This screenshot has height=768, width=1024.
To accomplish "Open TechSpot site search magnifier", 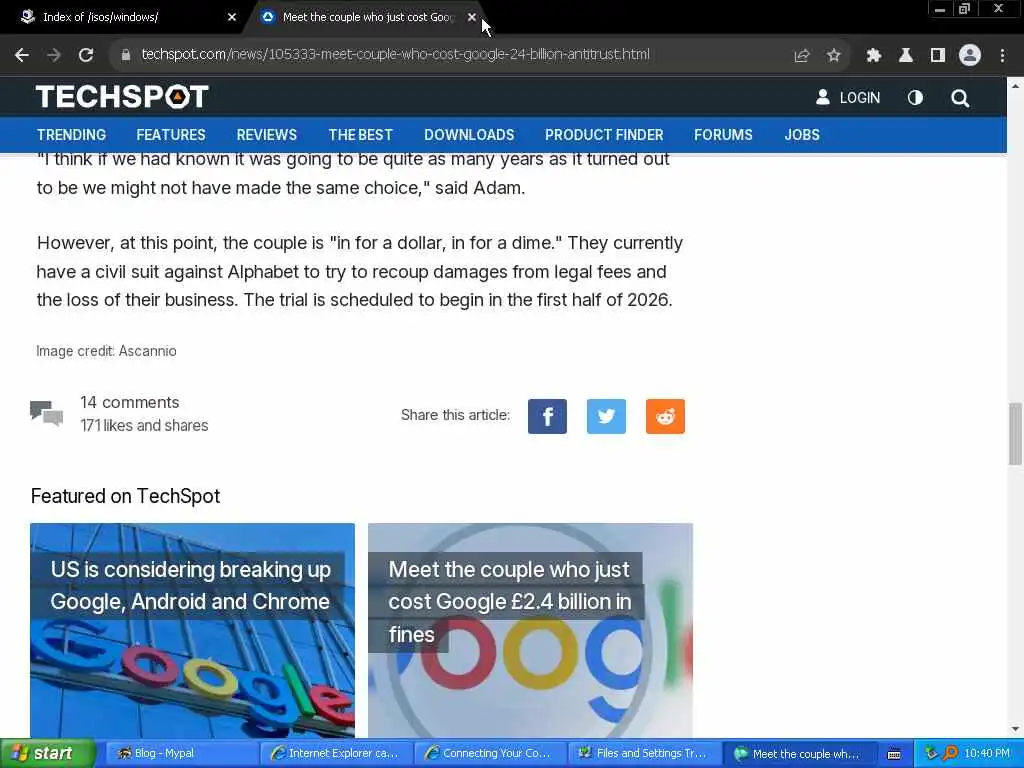I will tap(959, 98).
